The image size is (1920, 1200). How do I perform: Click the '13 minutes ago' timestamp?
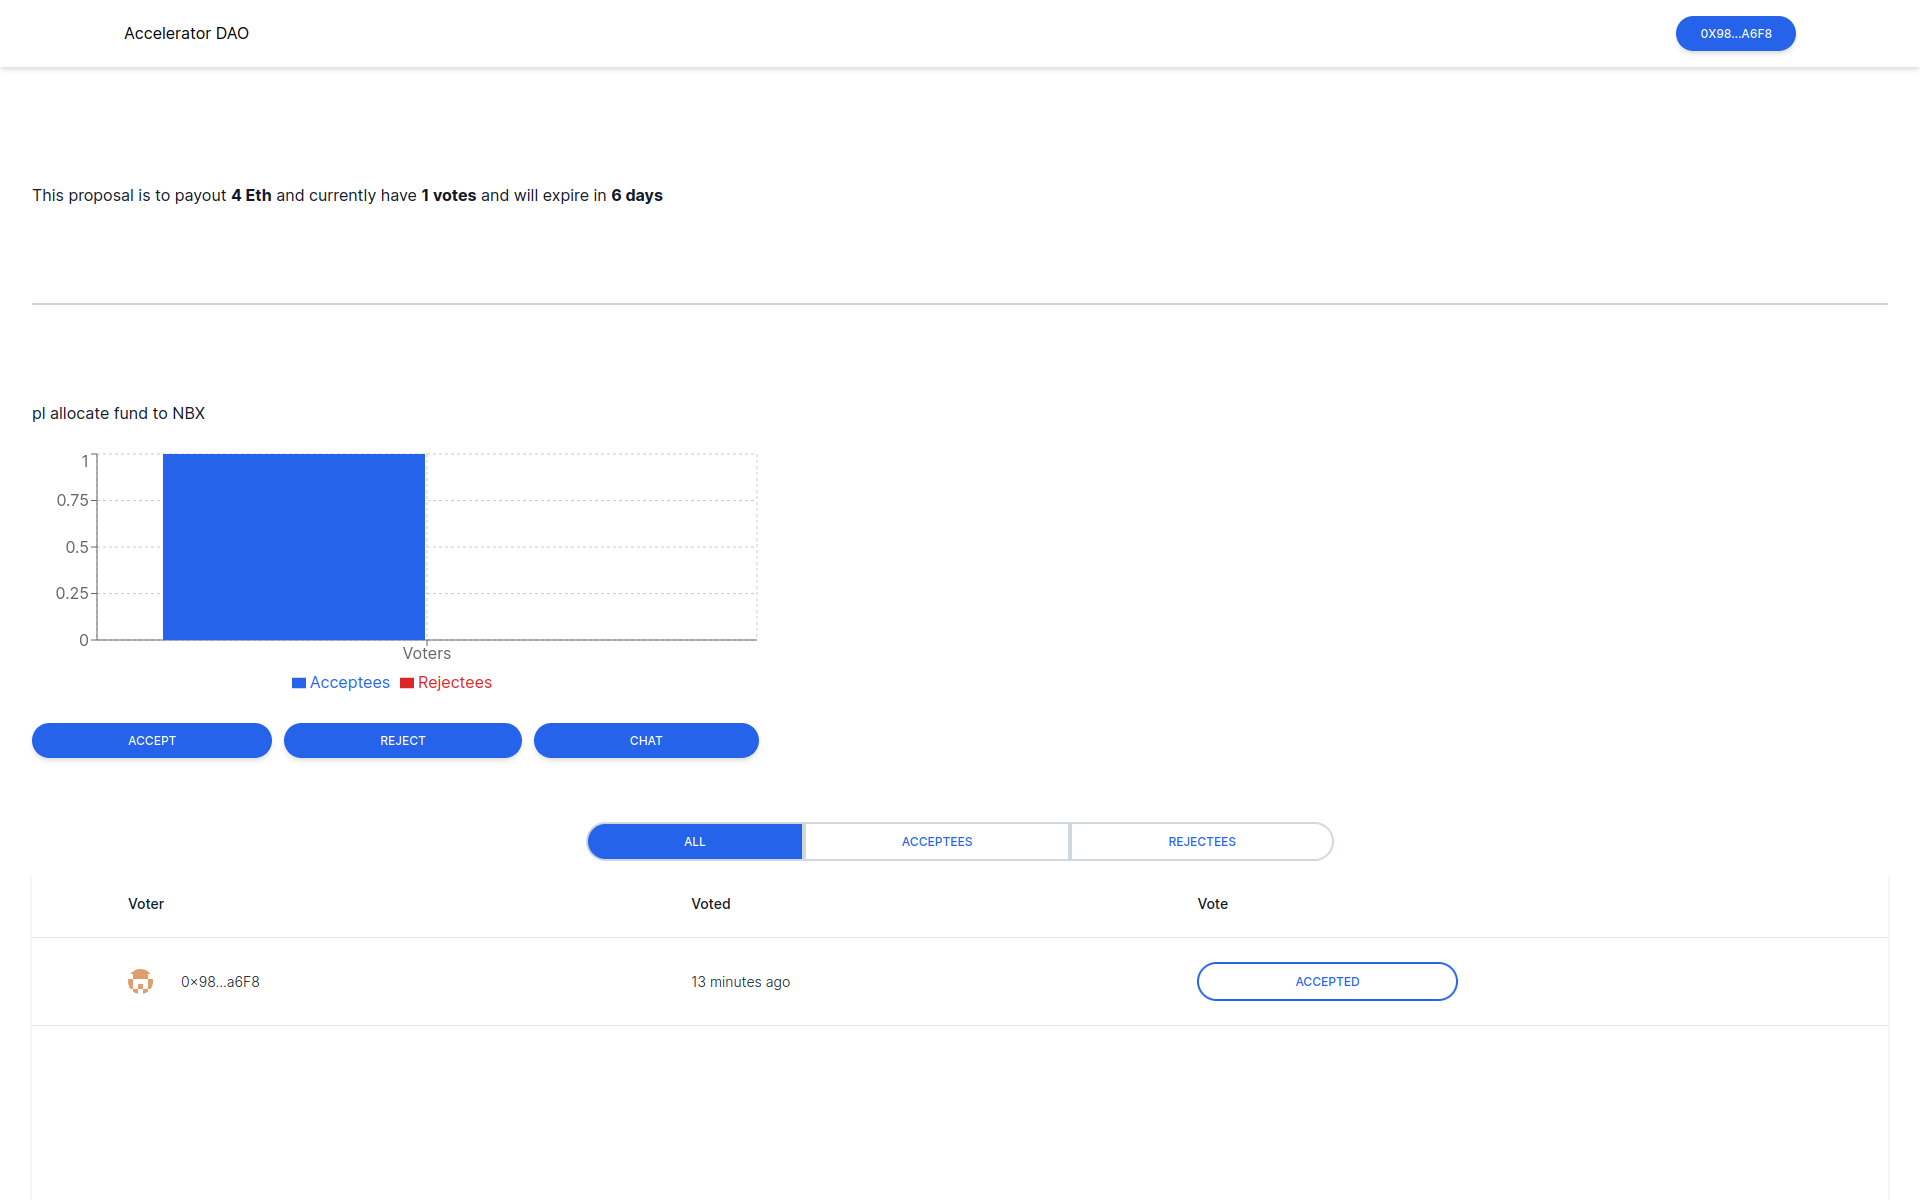click(740, 982)
